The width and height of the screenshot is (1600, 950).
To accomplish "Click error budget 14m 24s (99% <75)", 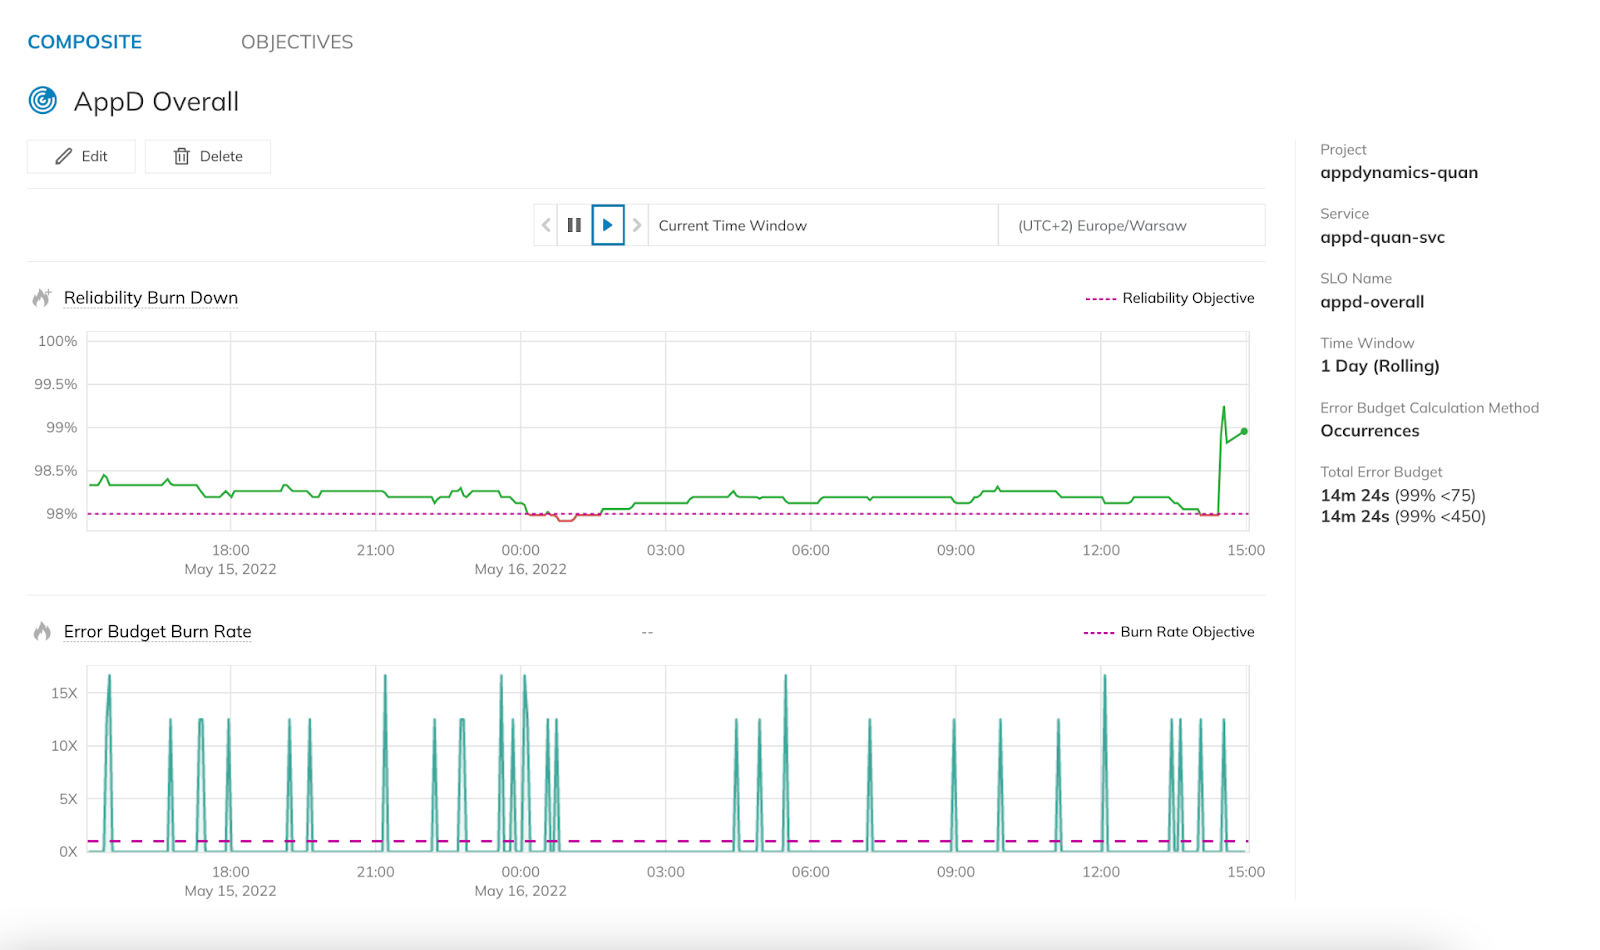I will click(1398, 495).
